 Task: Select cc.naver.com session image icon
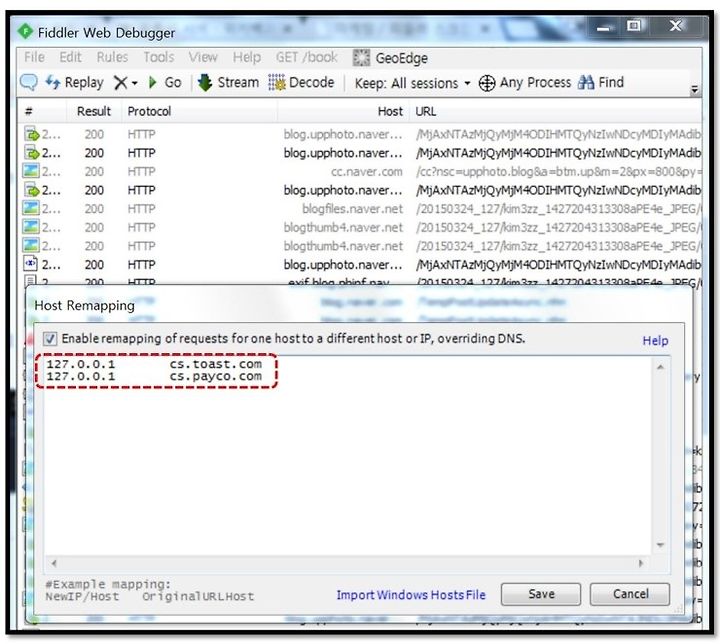(x=31, y=171)
